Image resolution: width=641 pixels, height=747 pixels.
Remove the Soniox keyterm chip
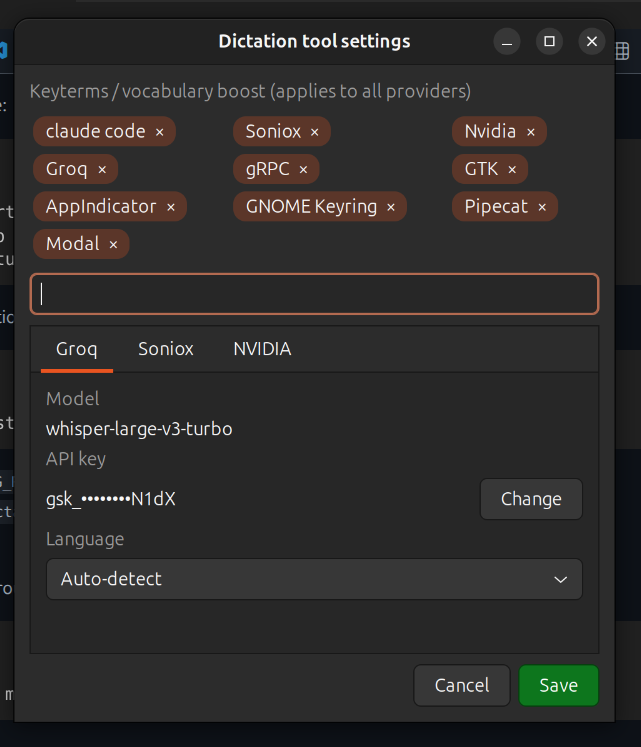(x=315, y=132)
